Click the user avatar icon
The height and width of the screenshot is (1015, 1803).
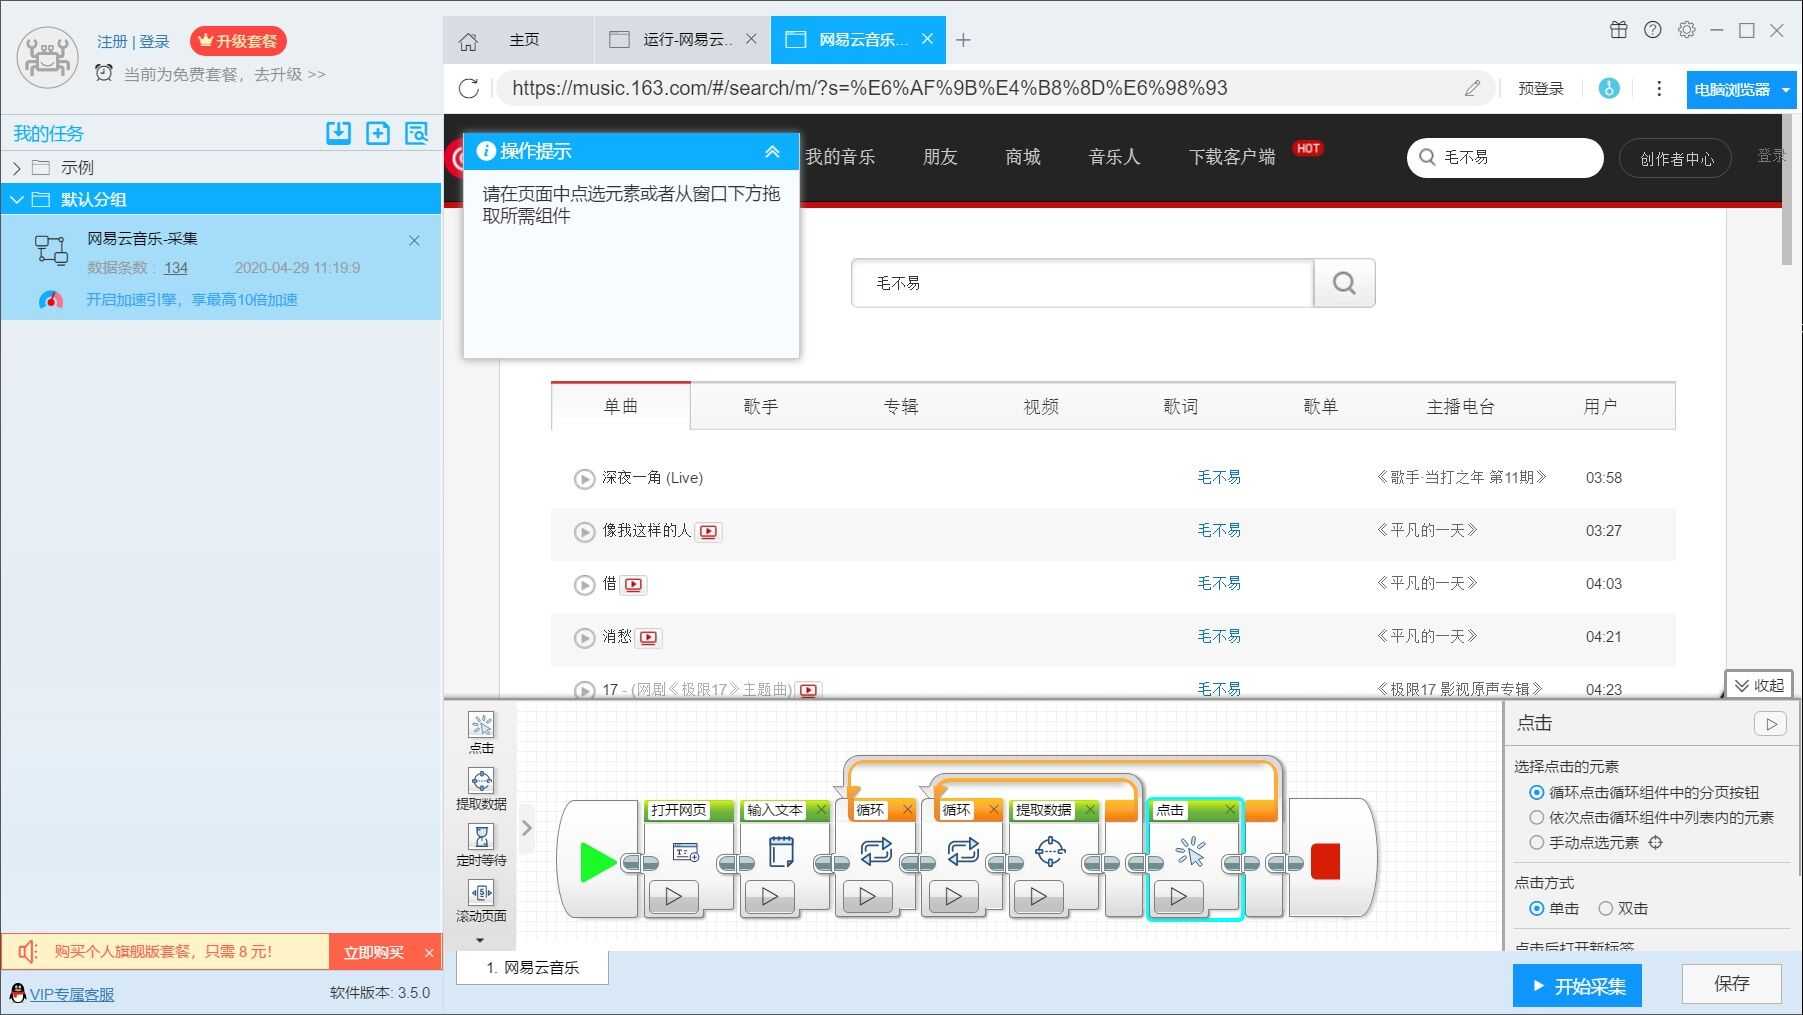47,57
